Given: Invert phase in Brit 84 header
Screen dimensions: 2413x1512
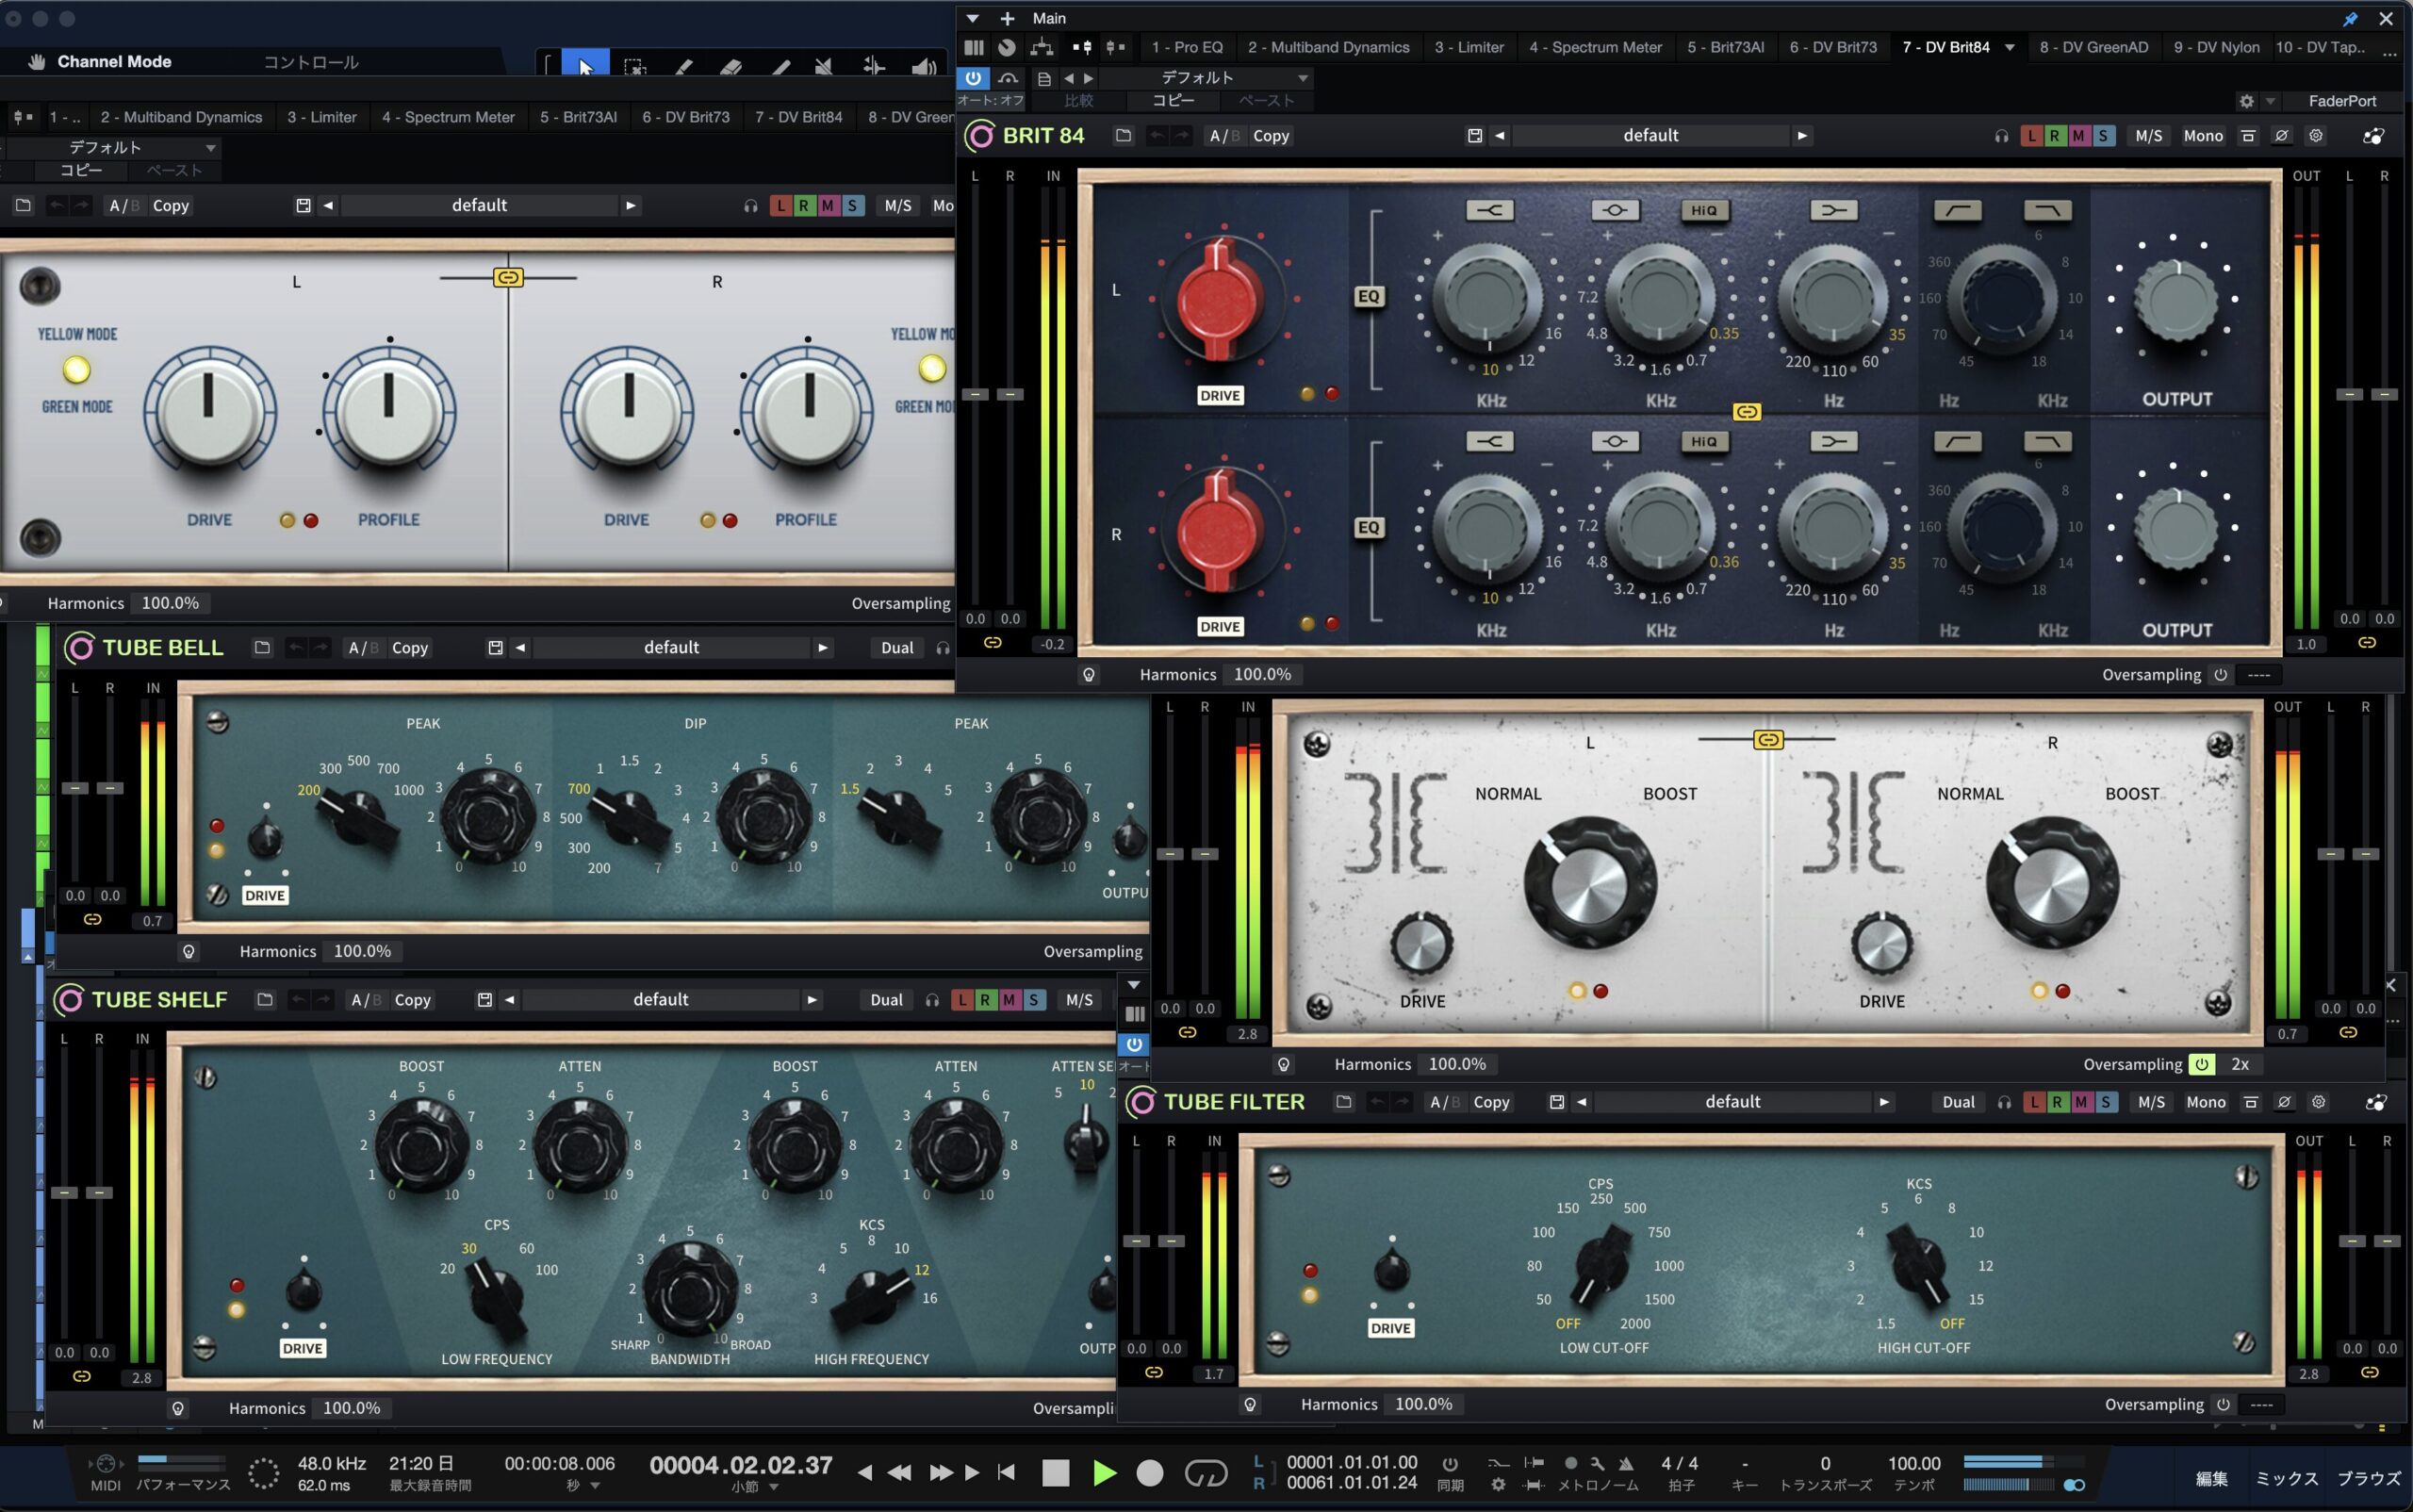Looking at the screenshot, I should click(2281, 135).
